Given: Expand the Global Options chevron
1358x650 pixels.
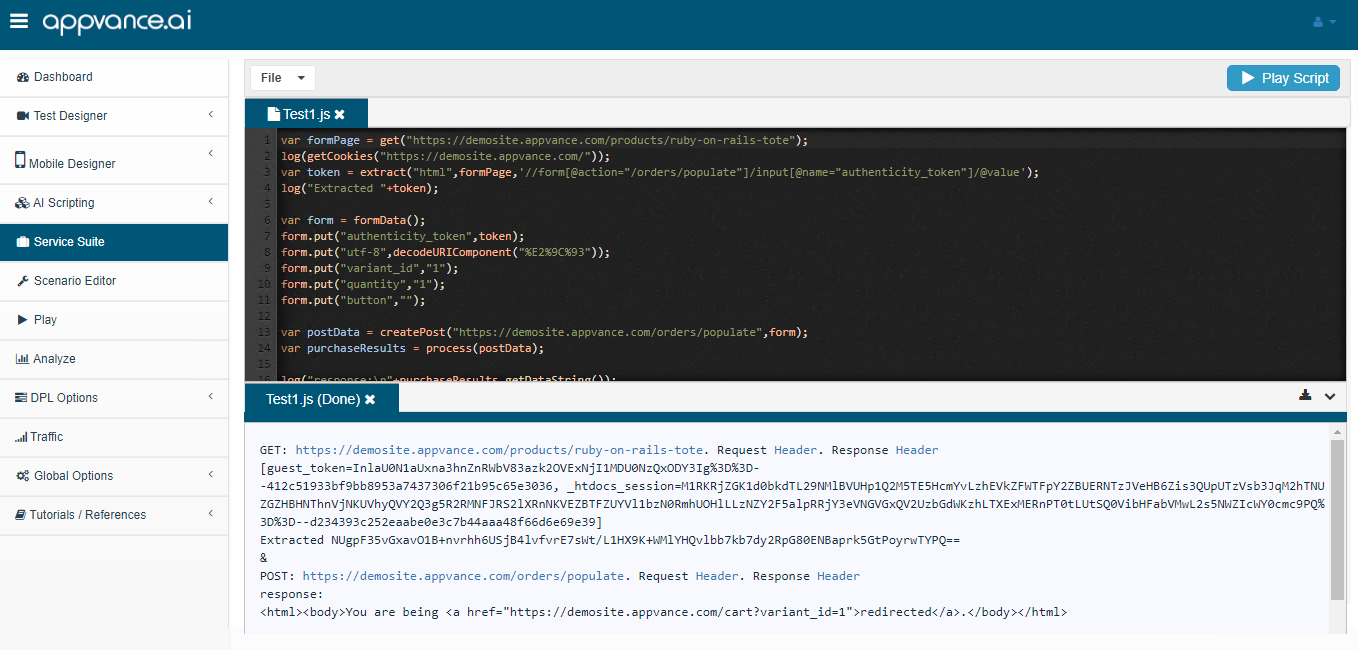Looking at the screenshot, I should pyautogui.click(x=211, y=475).
